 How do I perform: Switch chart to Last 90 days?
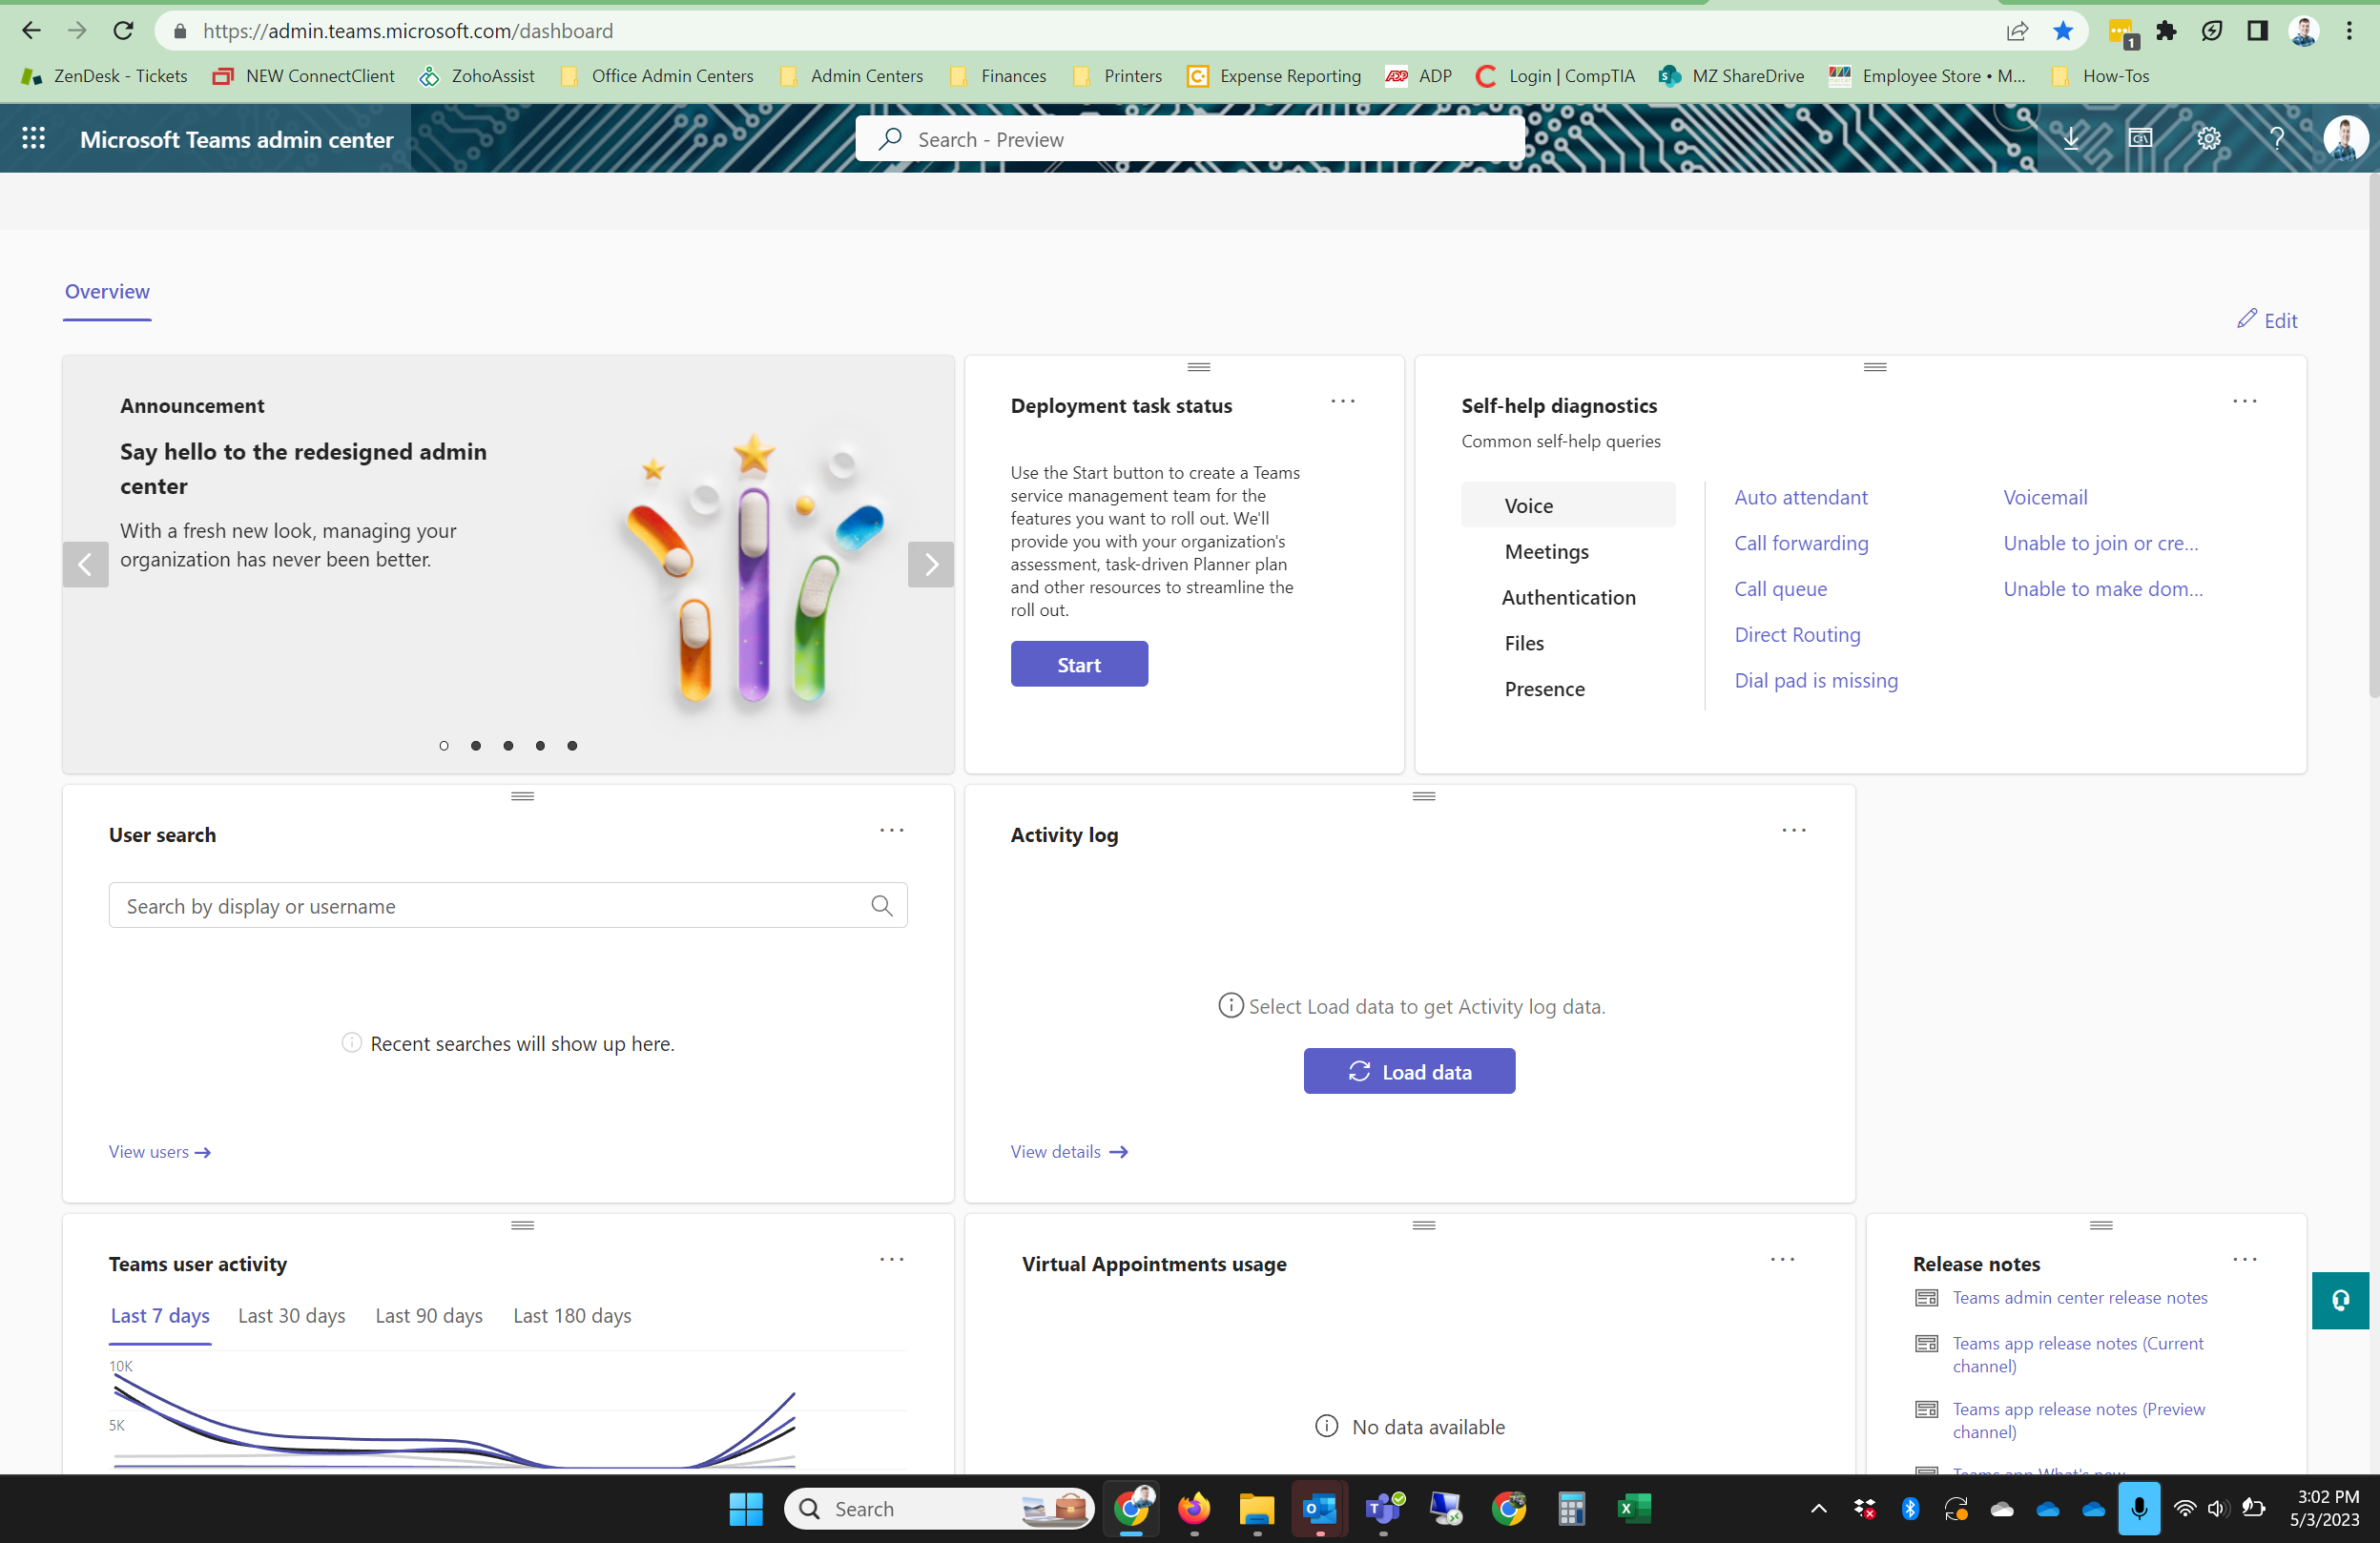[x=429, y=1316]
